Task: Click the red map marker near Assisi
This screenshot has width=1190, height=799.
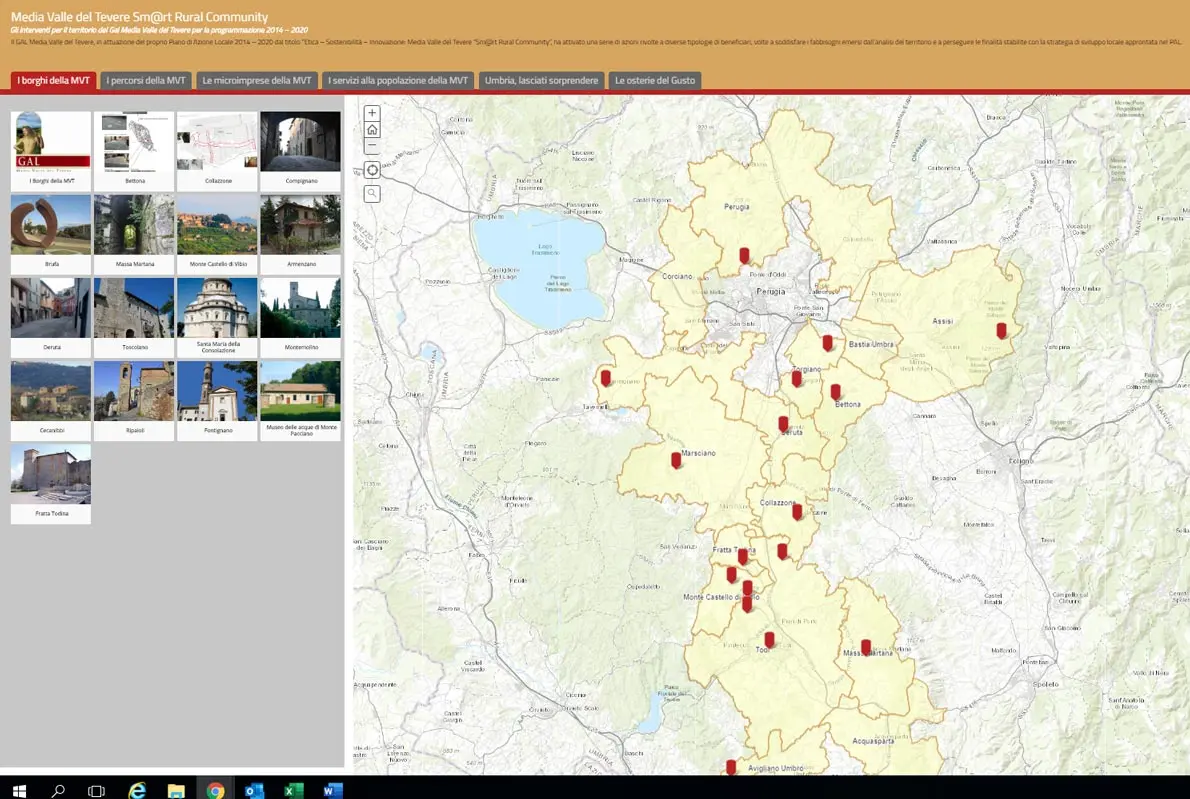Action: [1001, 330]
